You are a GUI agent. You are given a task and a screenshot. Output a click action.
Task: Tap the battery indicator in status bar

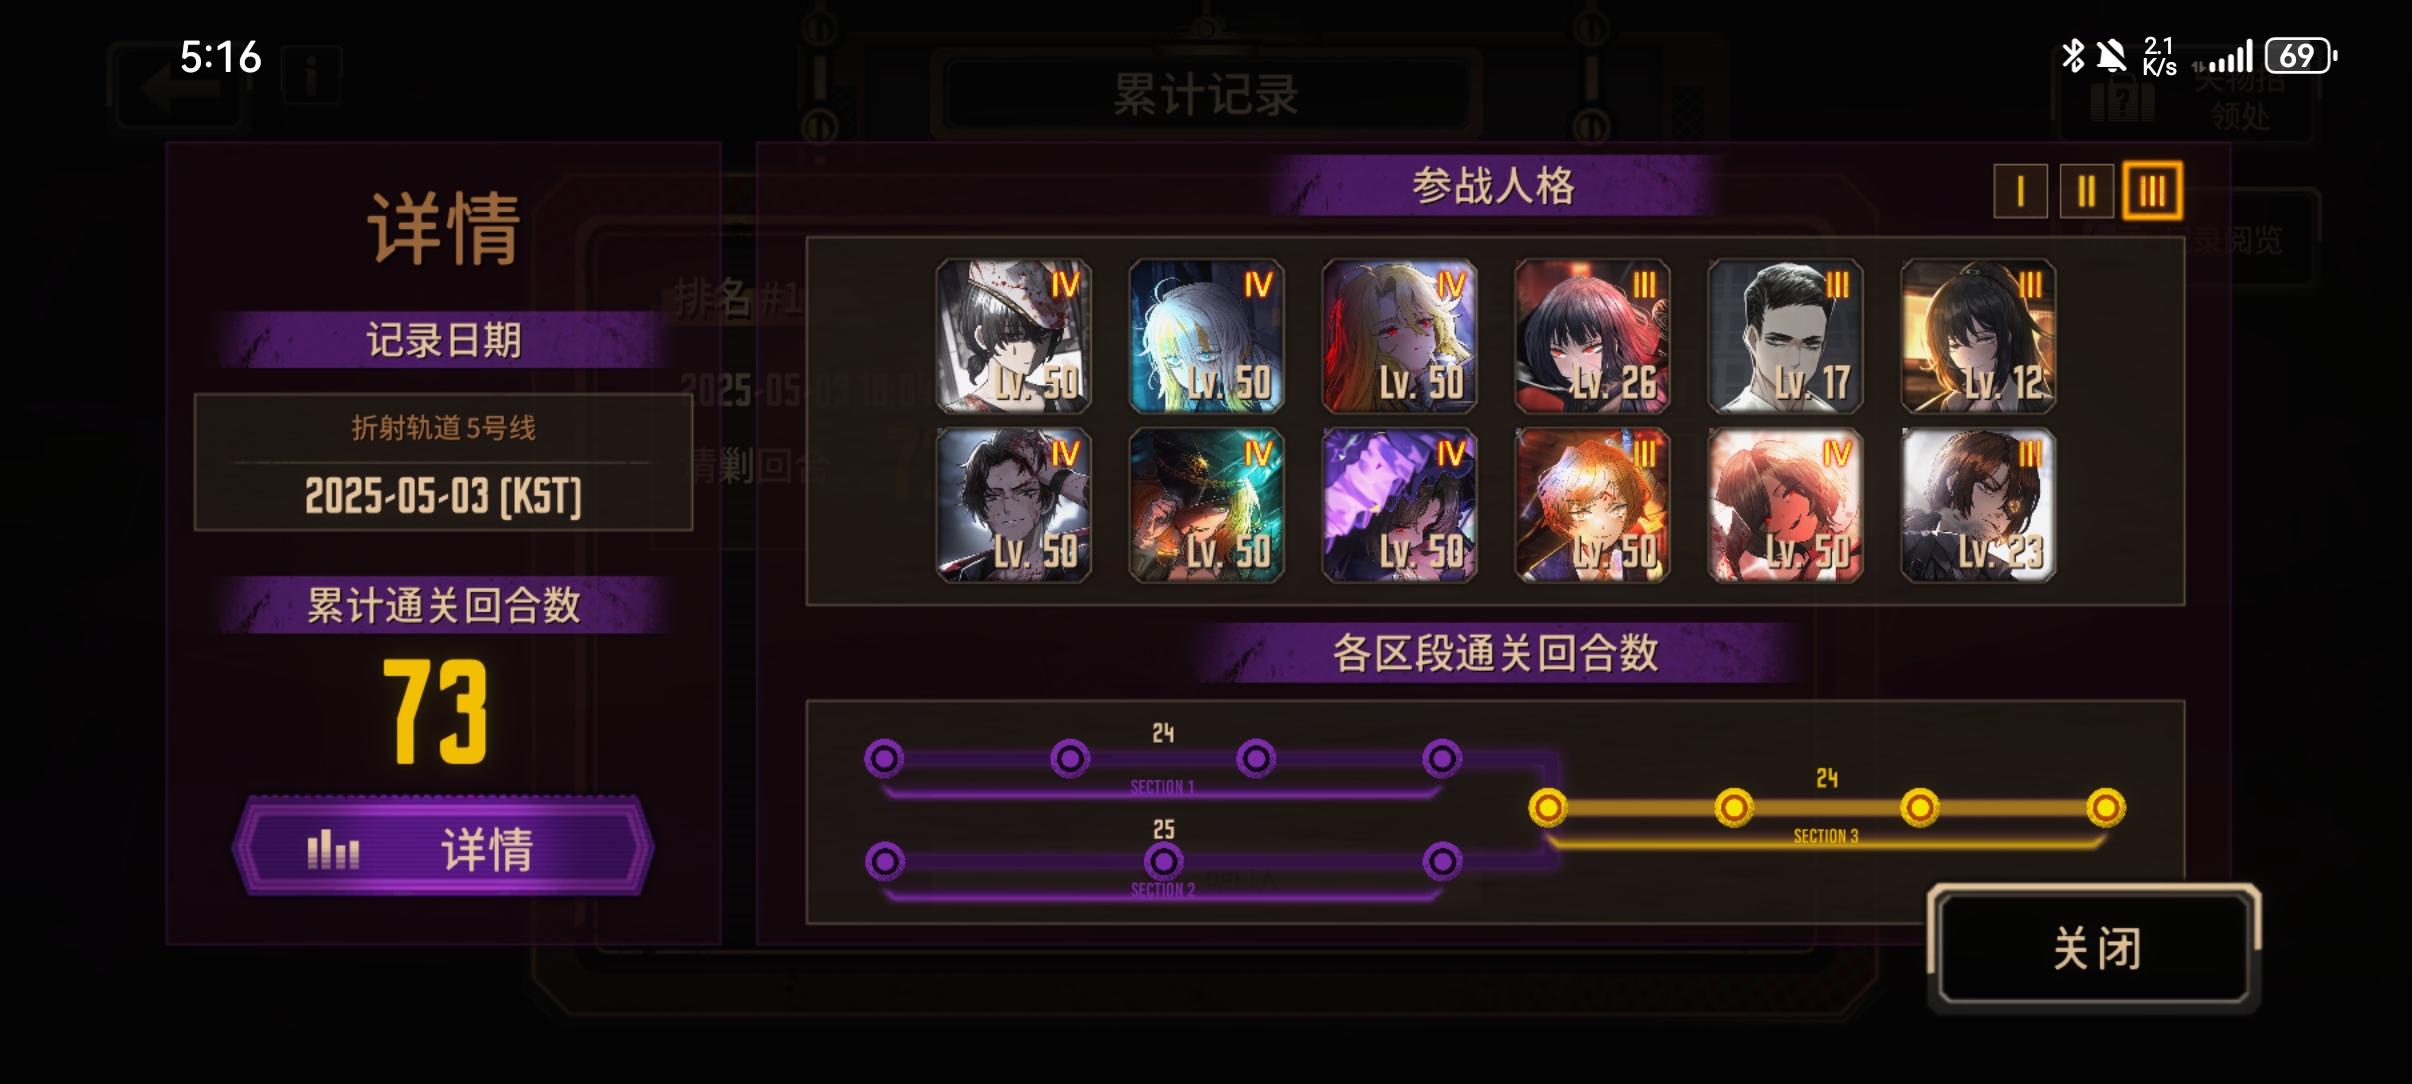(2301, 56)
